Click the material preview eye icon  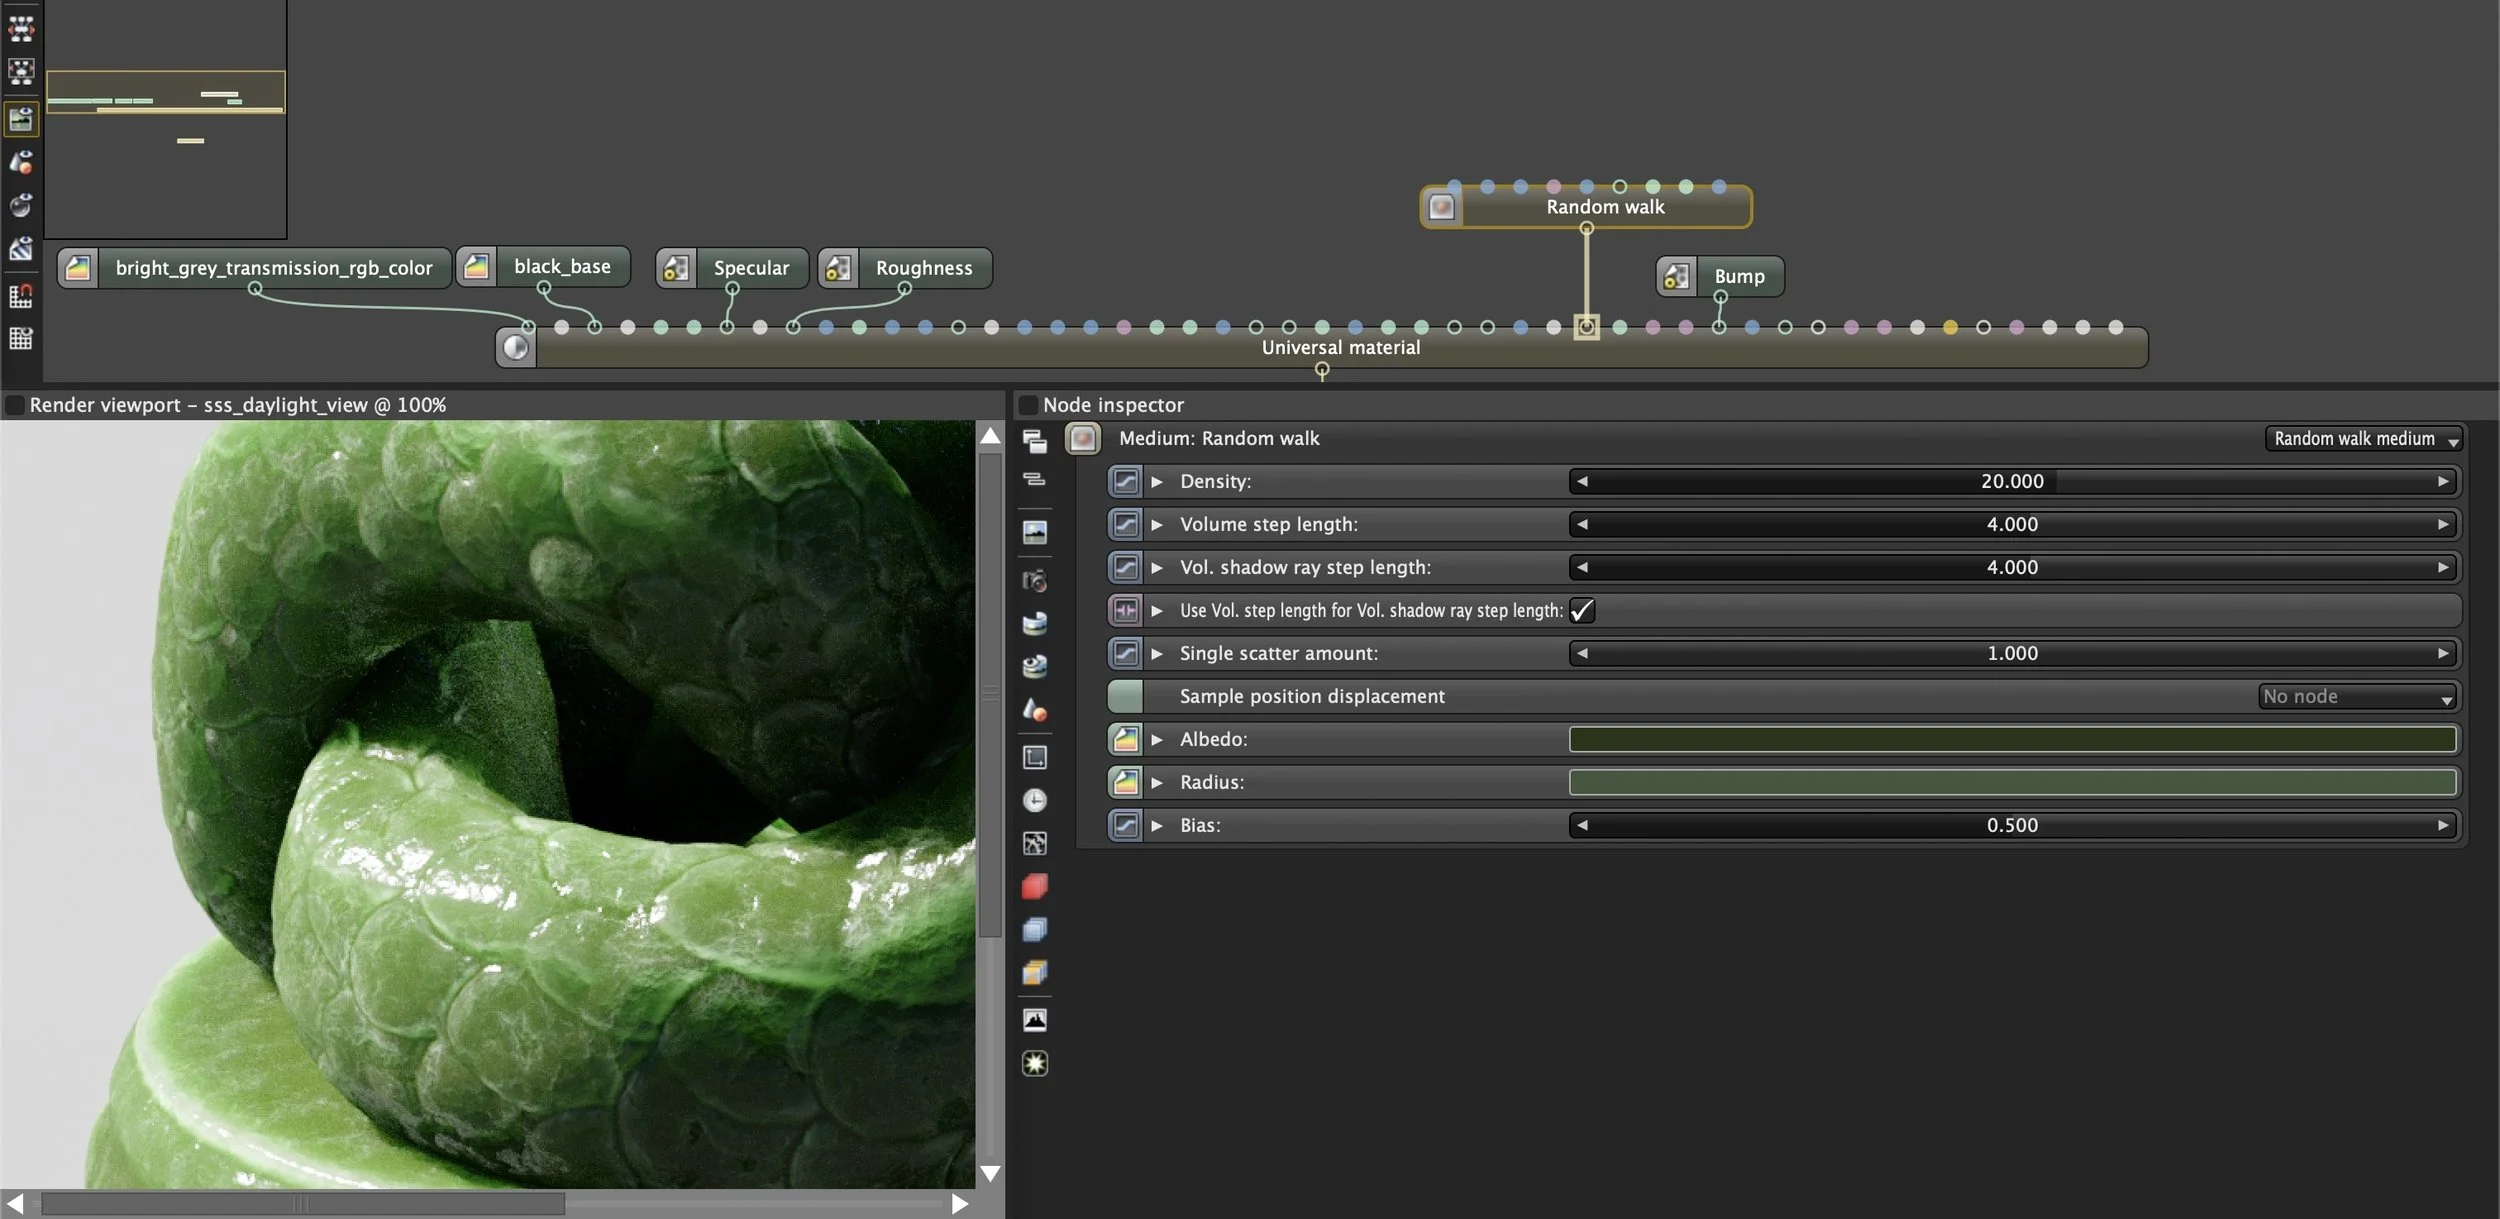[x=20, y=205]
